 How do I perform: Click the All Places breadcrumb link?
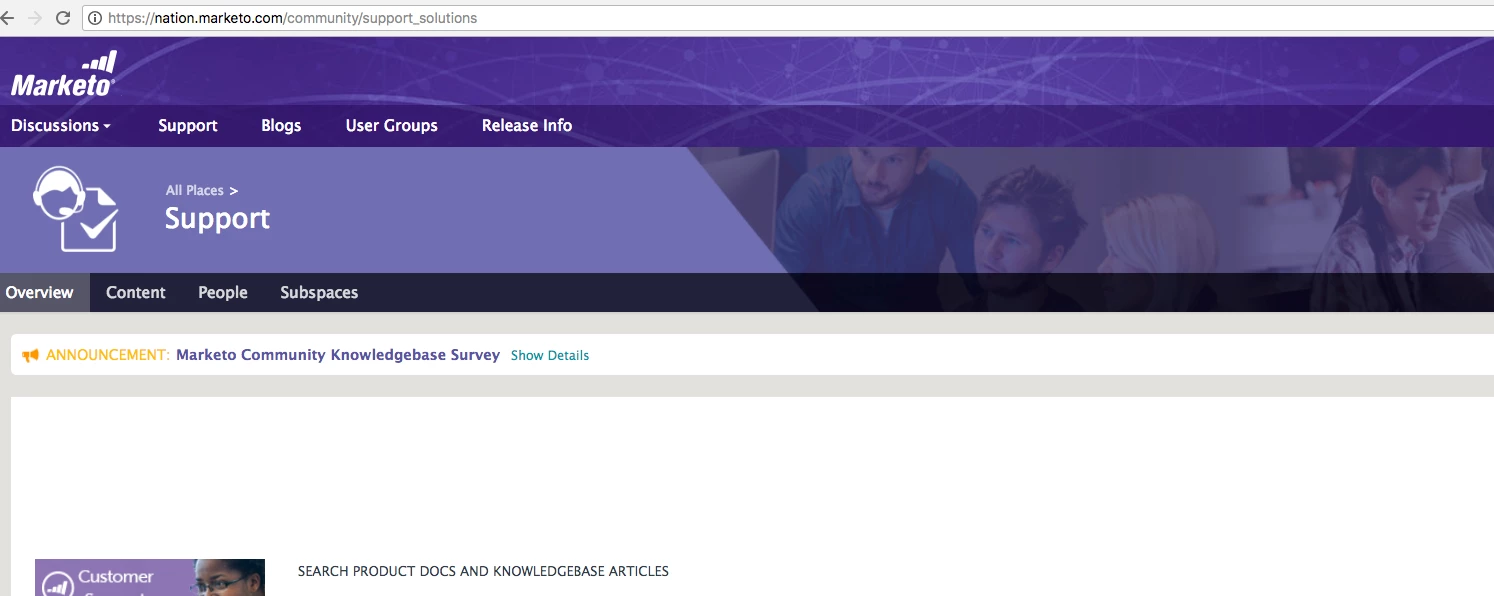click(x=195, y=190)
